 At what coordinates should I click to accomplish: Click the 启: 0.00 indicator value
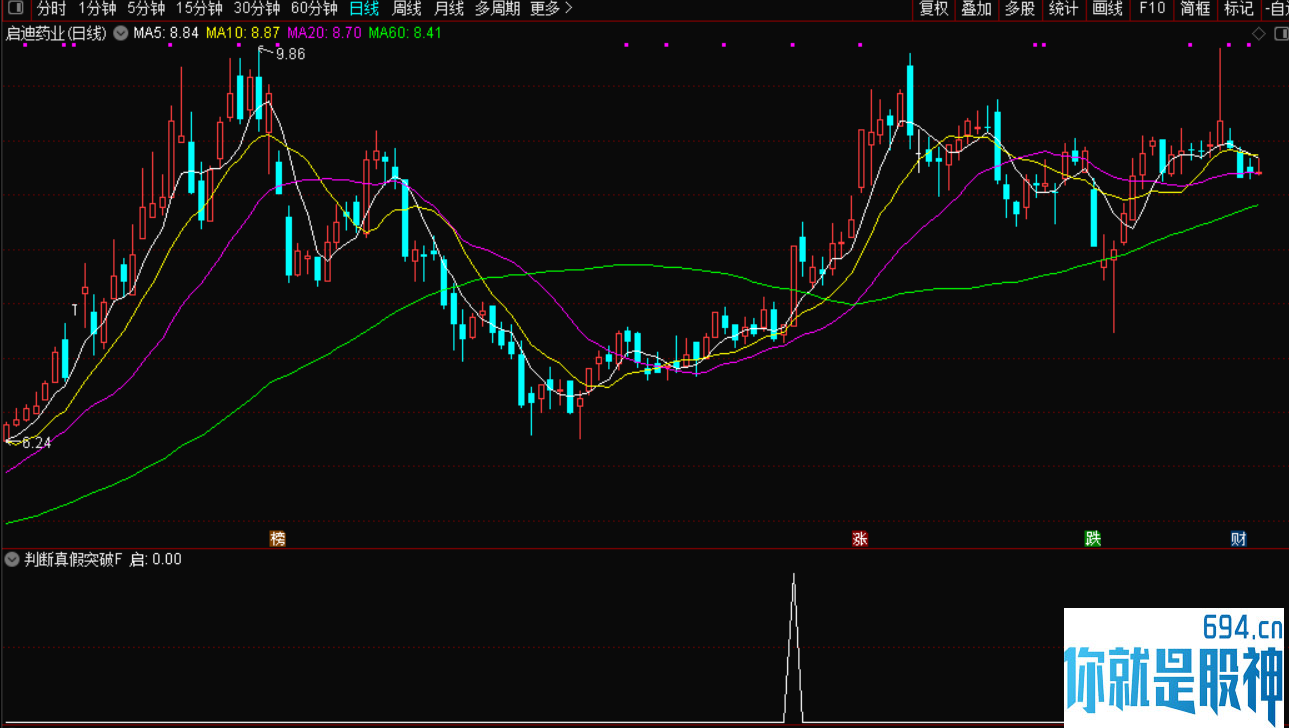(156, 559)
